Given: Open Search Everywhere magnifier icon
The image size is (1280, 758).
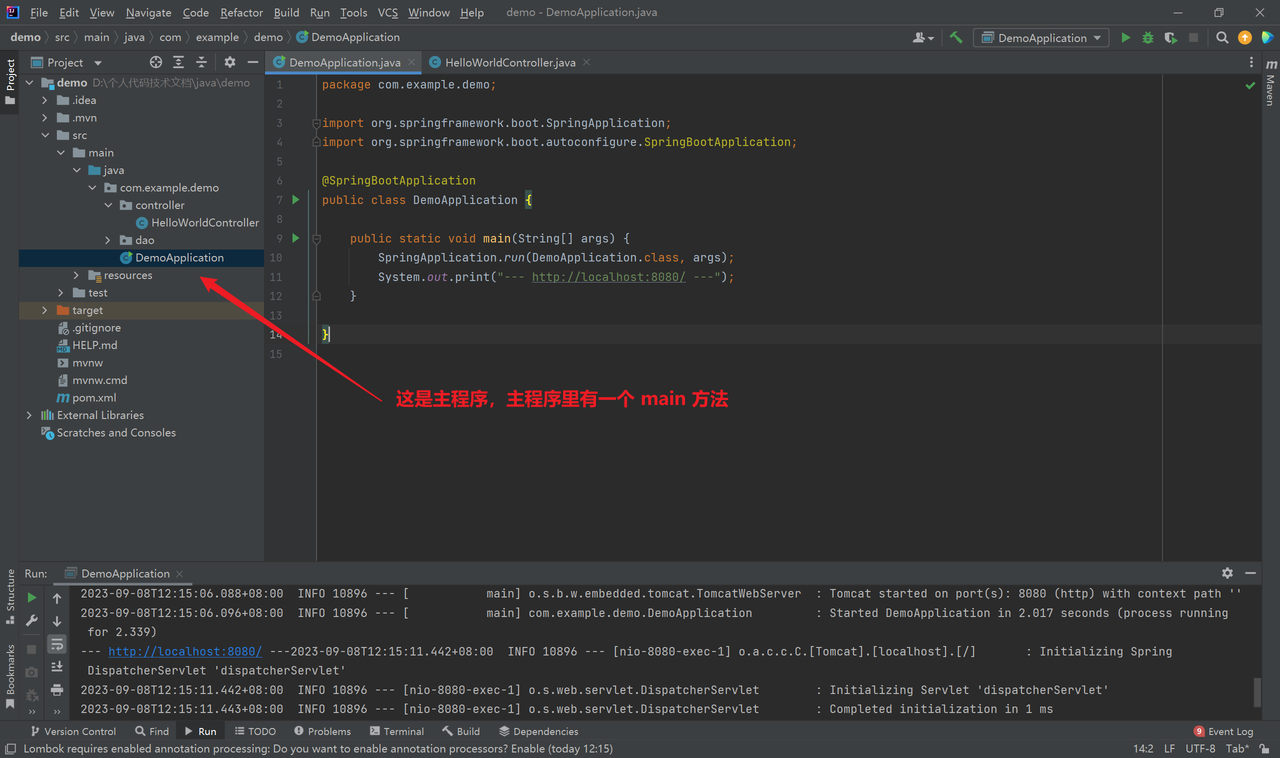Looking at the screenshot, I should tap(1222, 38).
